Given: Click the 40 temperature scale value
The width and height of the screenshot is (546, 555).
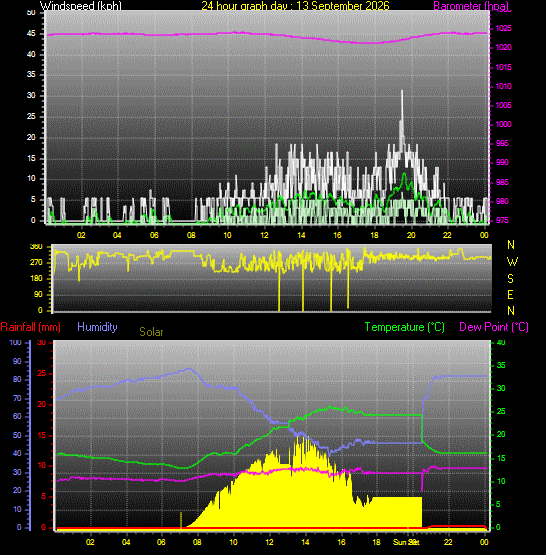Looking at the screenshot, I should click(501, 343).
